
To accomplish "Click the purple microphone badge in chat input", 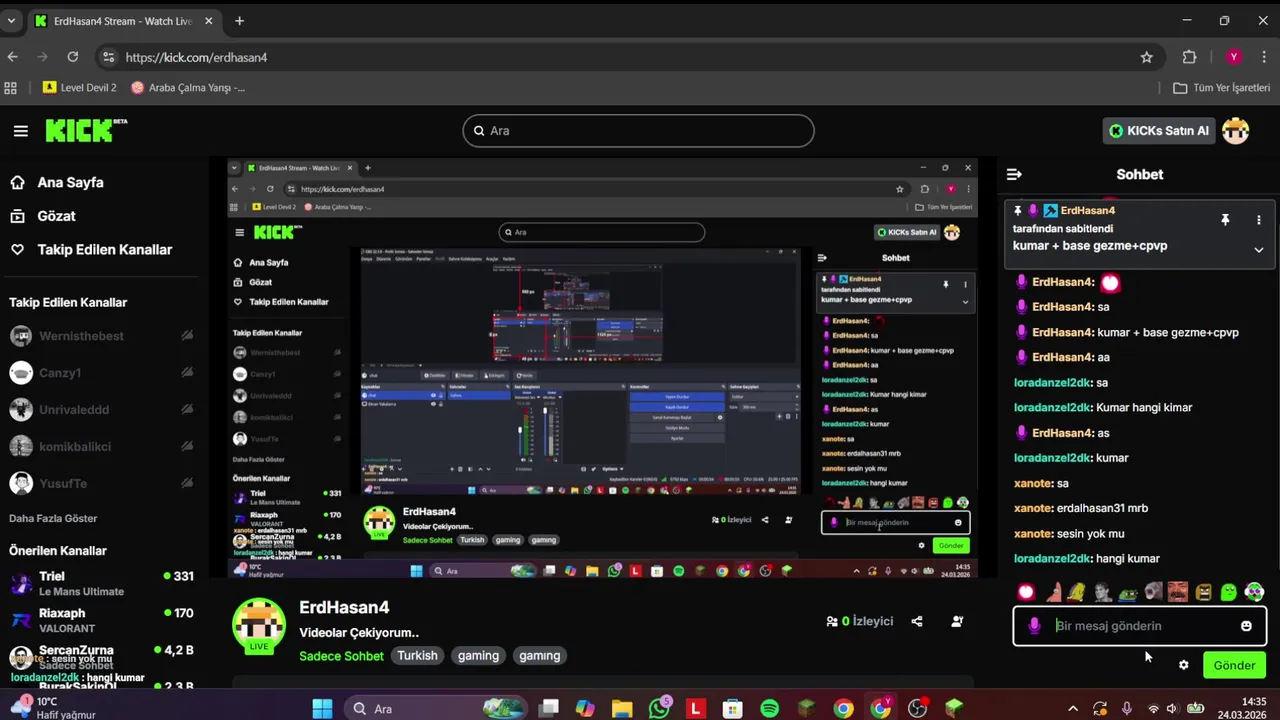I will pyautogui.click(x=1035, y=626).
